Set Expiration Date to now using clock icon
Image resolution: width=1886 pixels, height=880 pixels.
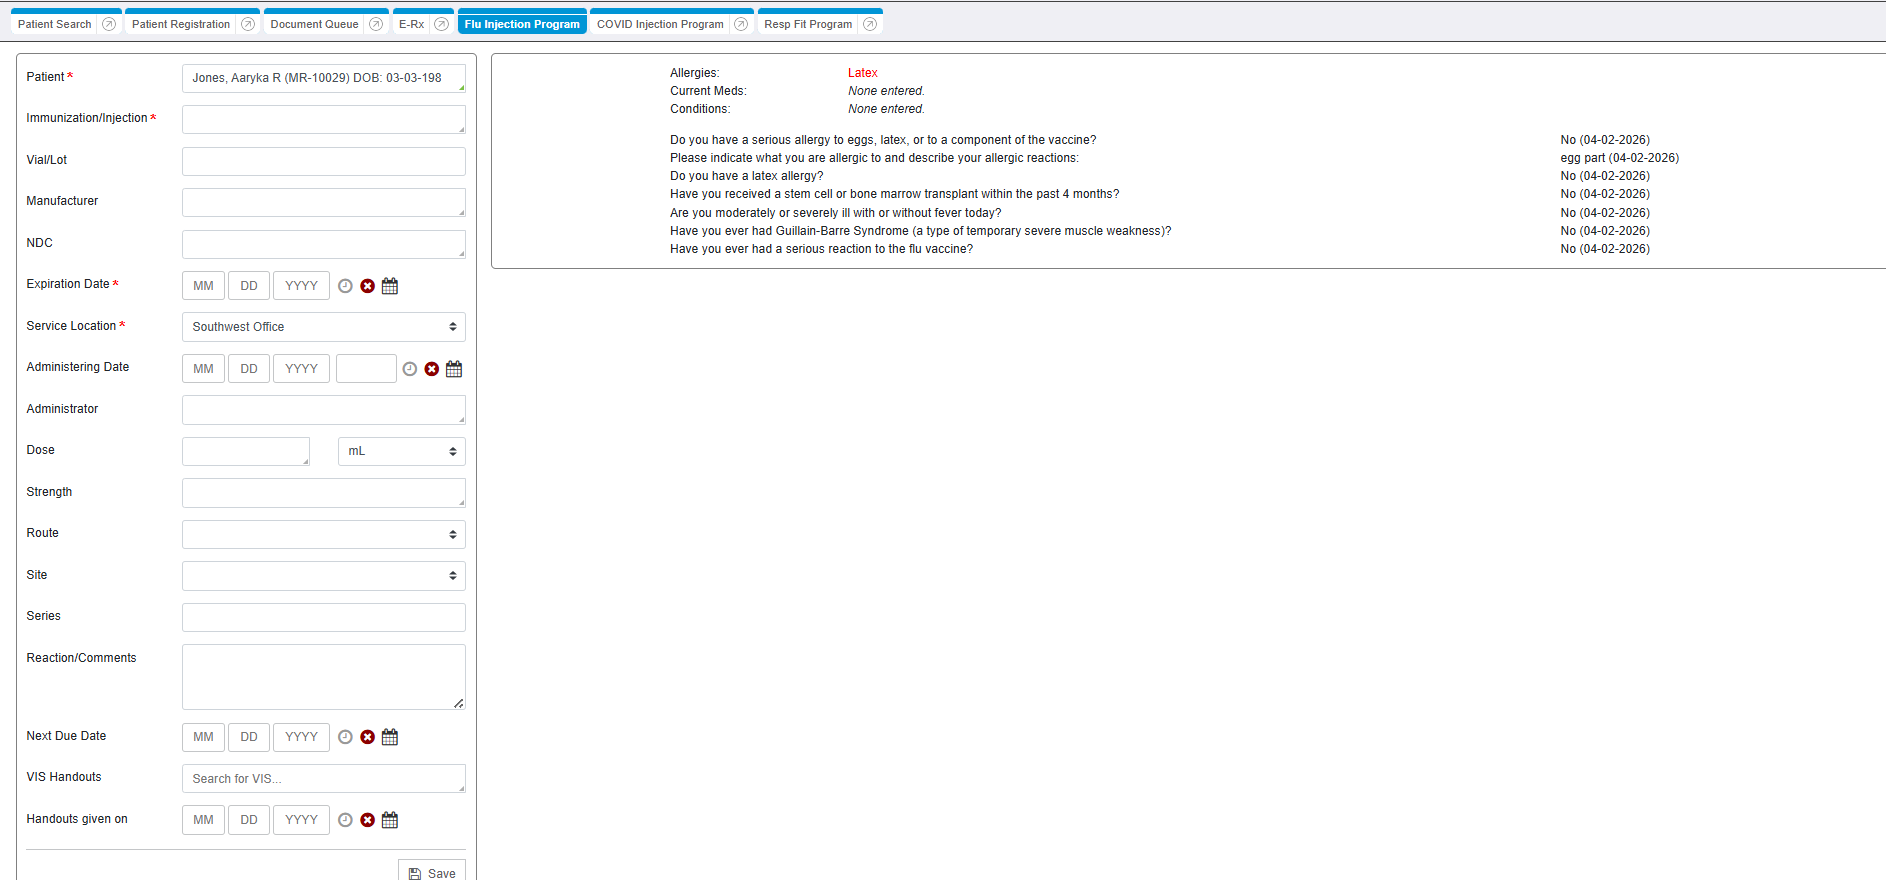345,286
